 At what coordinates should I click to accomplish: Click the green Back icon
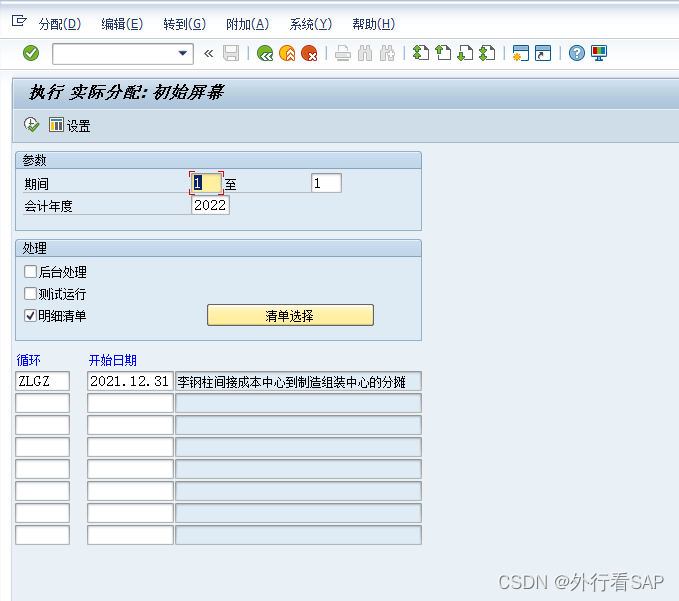[265, 53]
